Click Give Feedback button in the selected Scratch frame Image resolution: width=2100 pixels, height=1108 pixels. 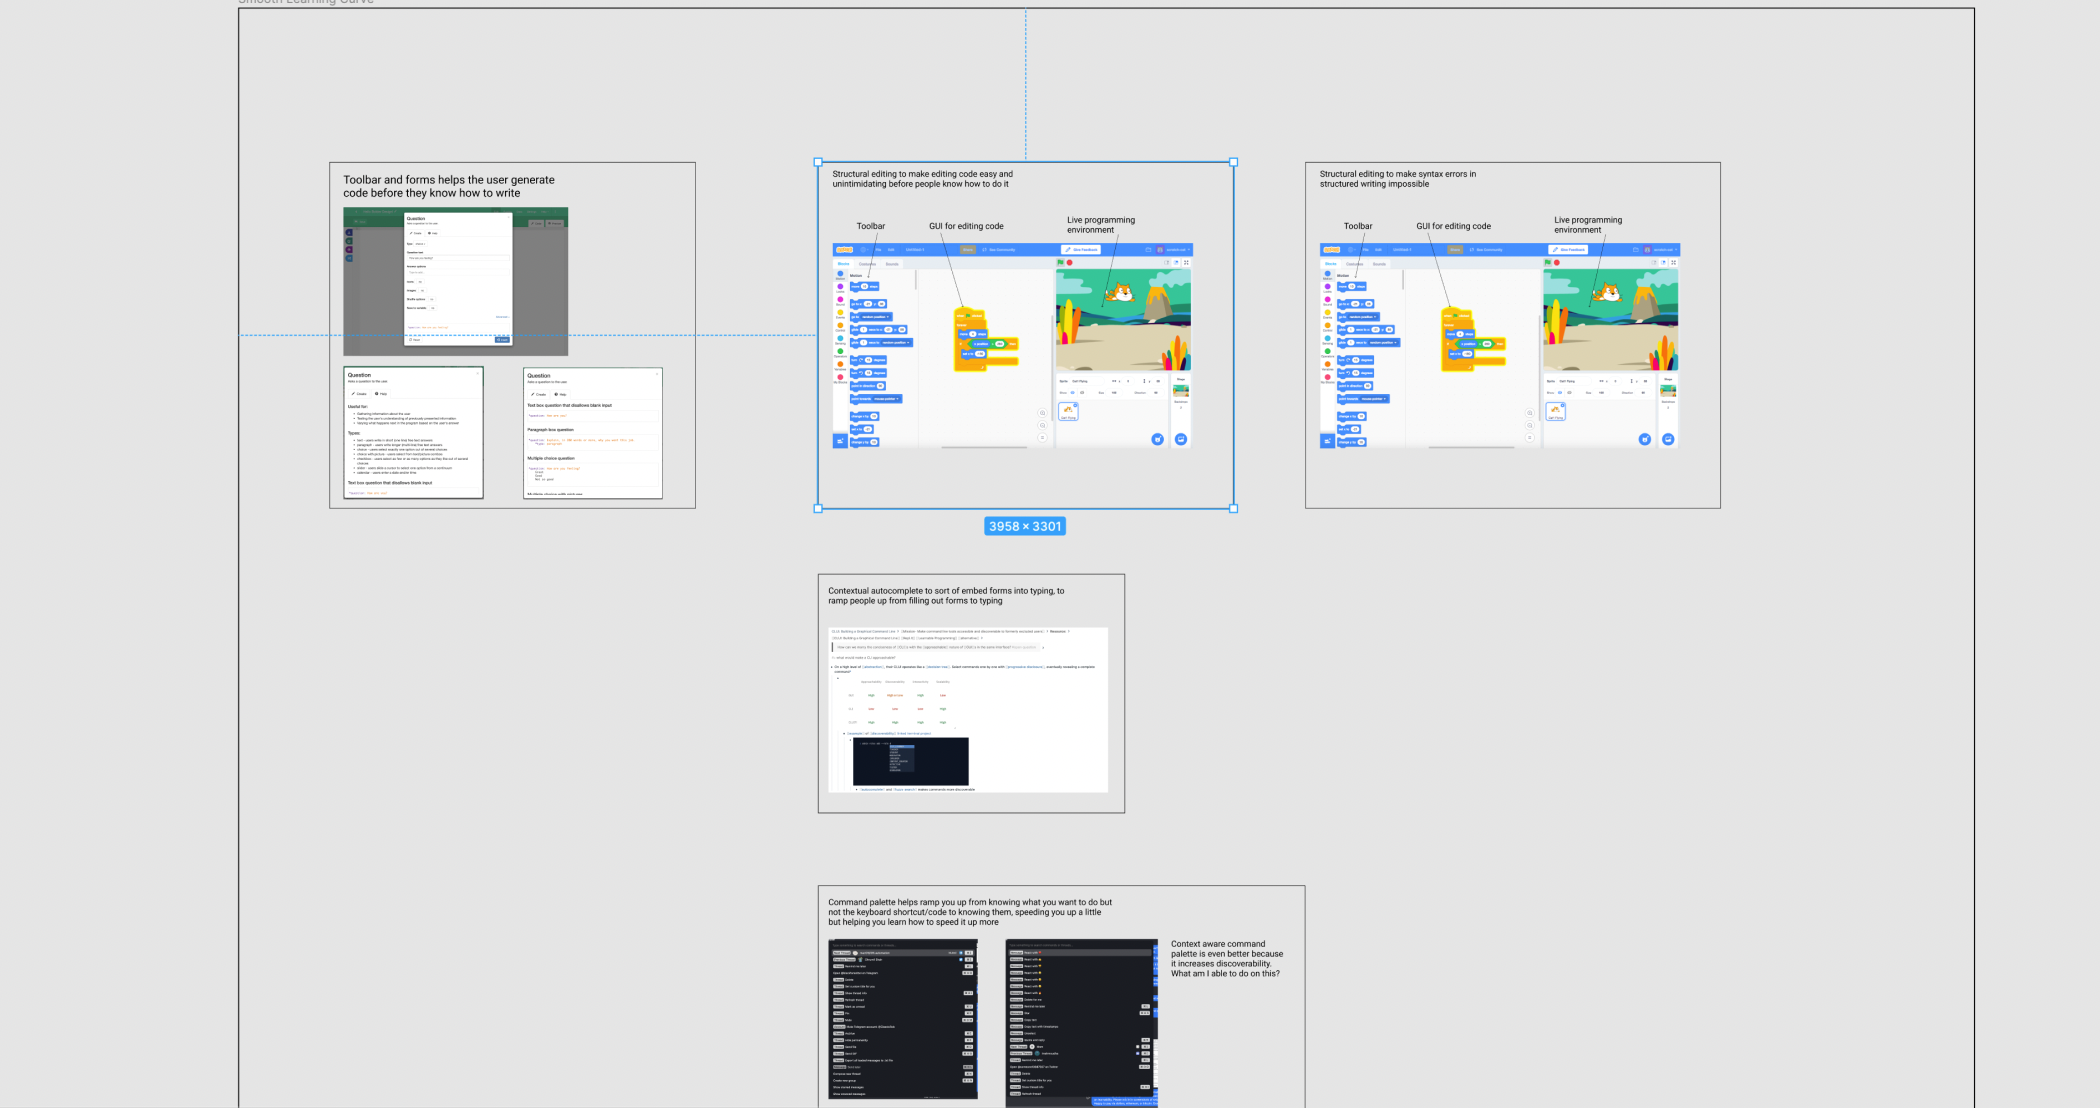click(1081, 250)
